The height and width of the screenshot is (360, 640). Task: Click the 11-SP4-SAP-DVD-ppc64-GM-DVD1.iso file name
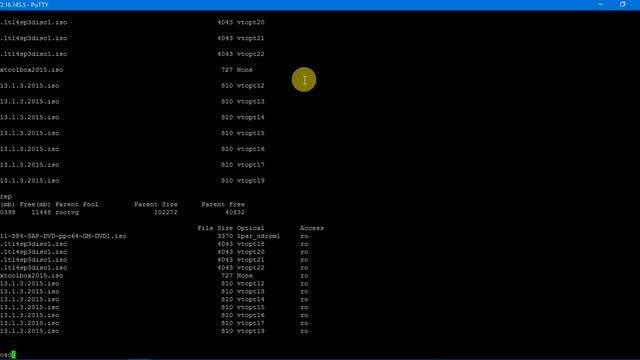tap(63, 236)
